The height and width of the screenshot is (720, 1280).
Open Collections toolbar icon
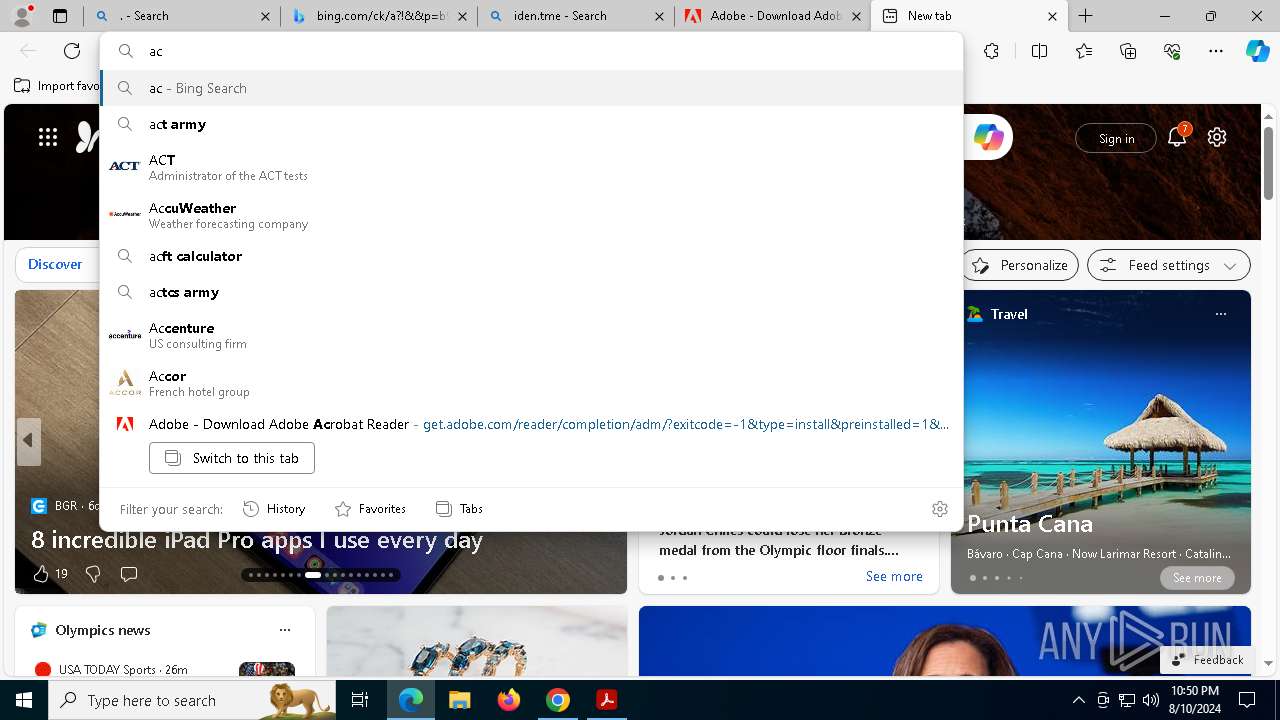(x=1128, y=51)
